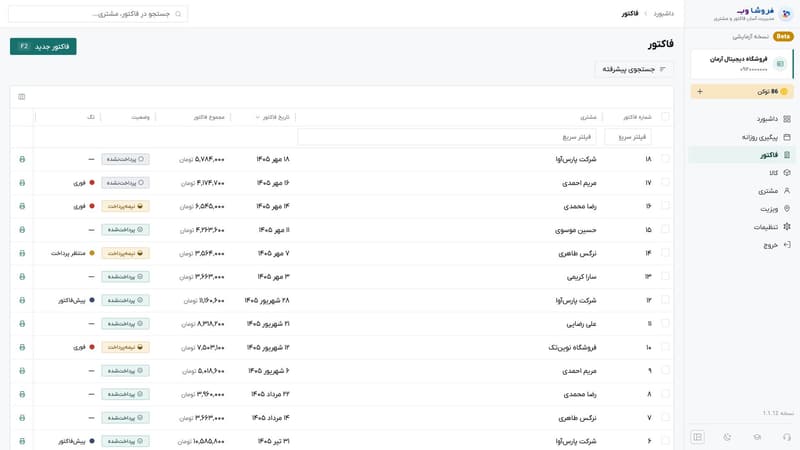This screenshot has height=450, width=800.
Task: Open the column settings icon above the table
Action: click(21, 96)
